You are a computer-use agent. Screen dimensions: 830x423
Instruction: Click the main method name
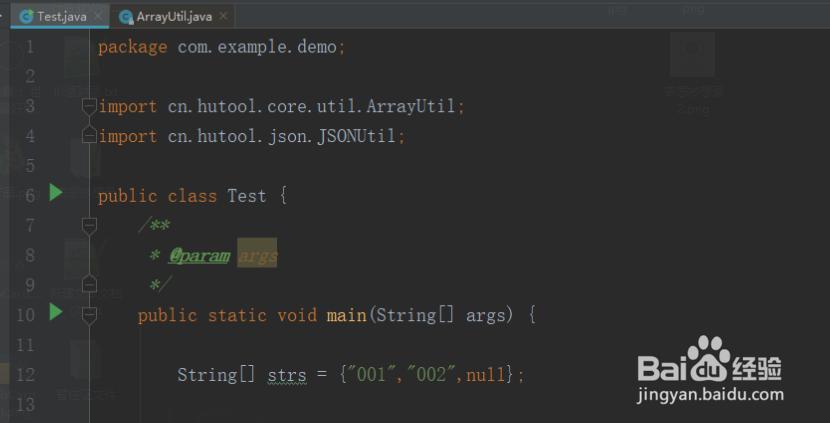click(x=346, y=315)
